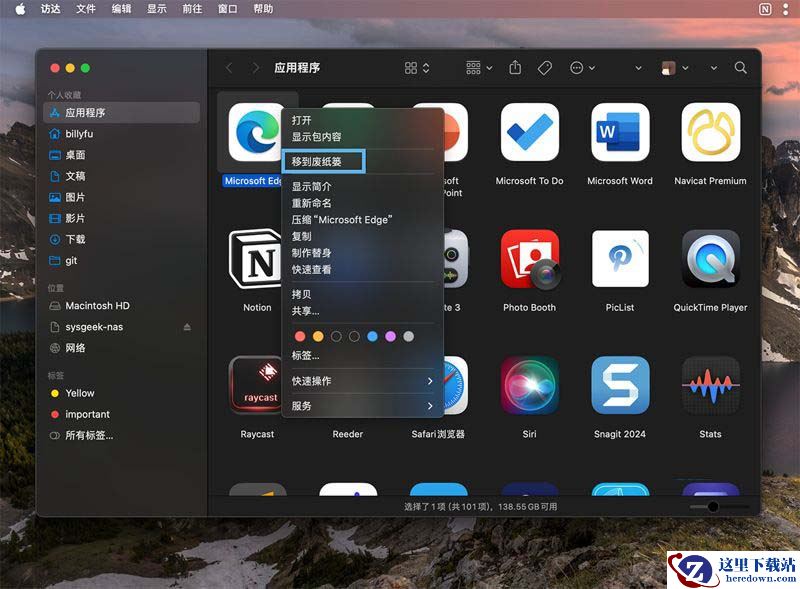Select the Microsoft To Do app icon
The width and height of the screenshot is (800, 589).
click(x=529, y=132)
